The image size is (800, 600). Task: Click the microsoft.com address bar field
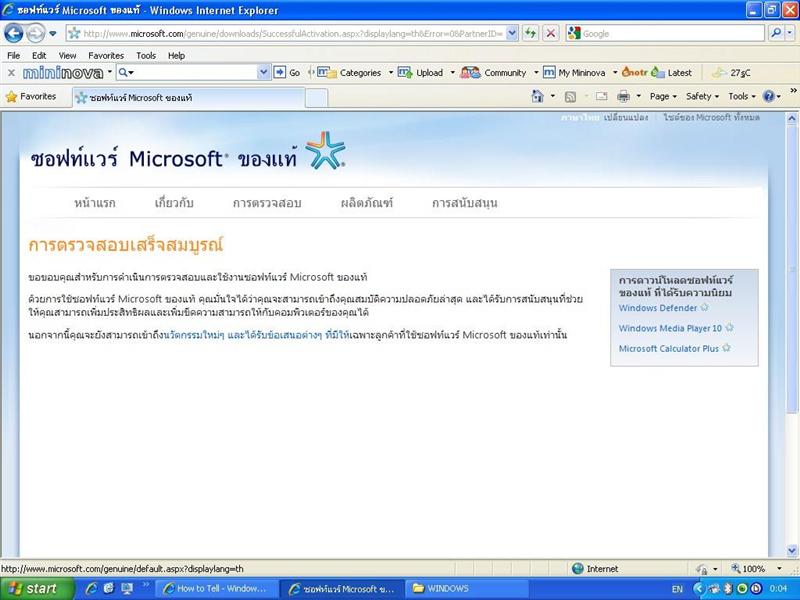click(x=286, y=34)
